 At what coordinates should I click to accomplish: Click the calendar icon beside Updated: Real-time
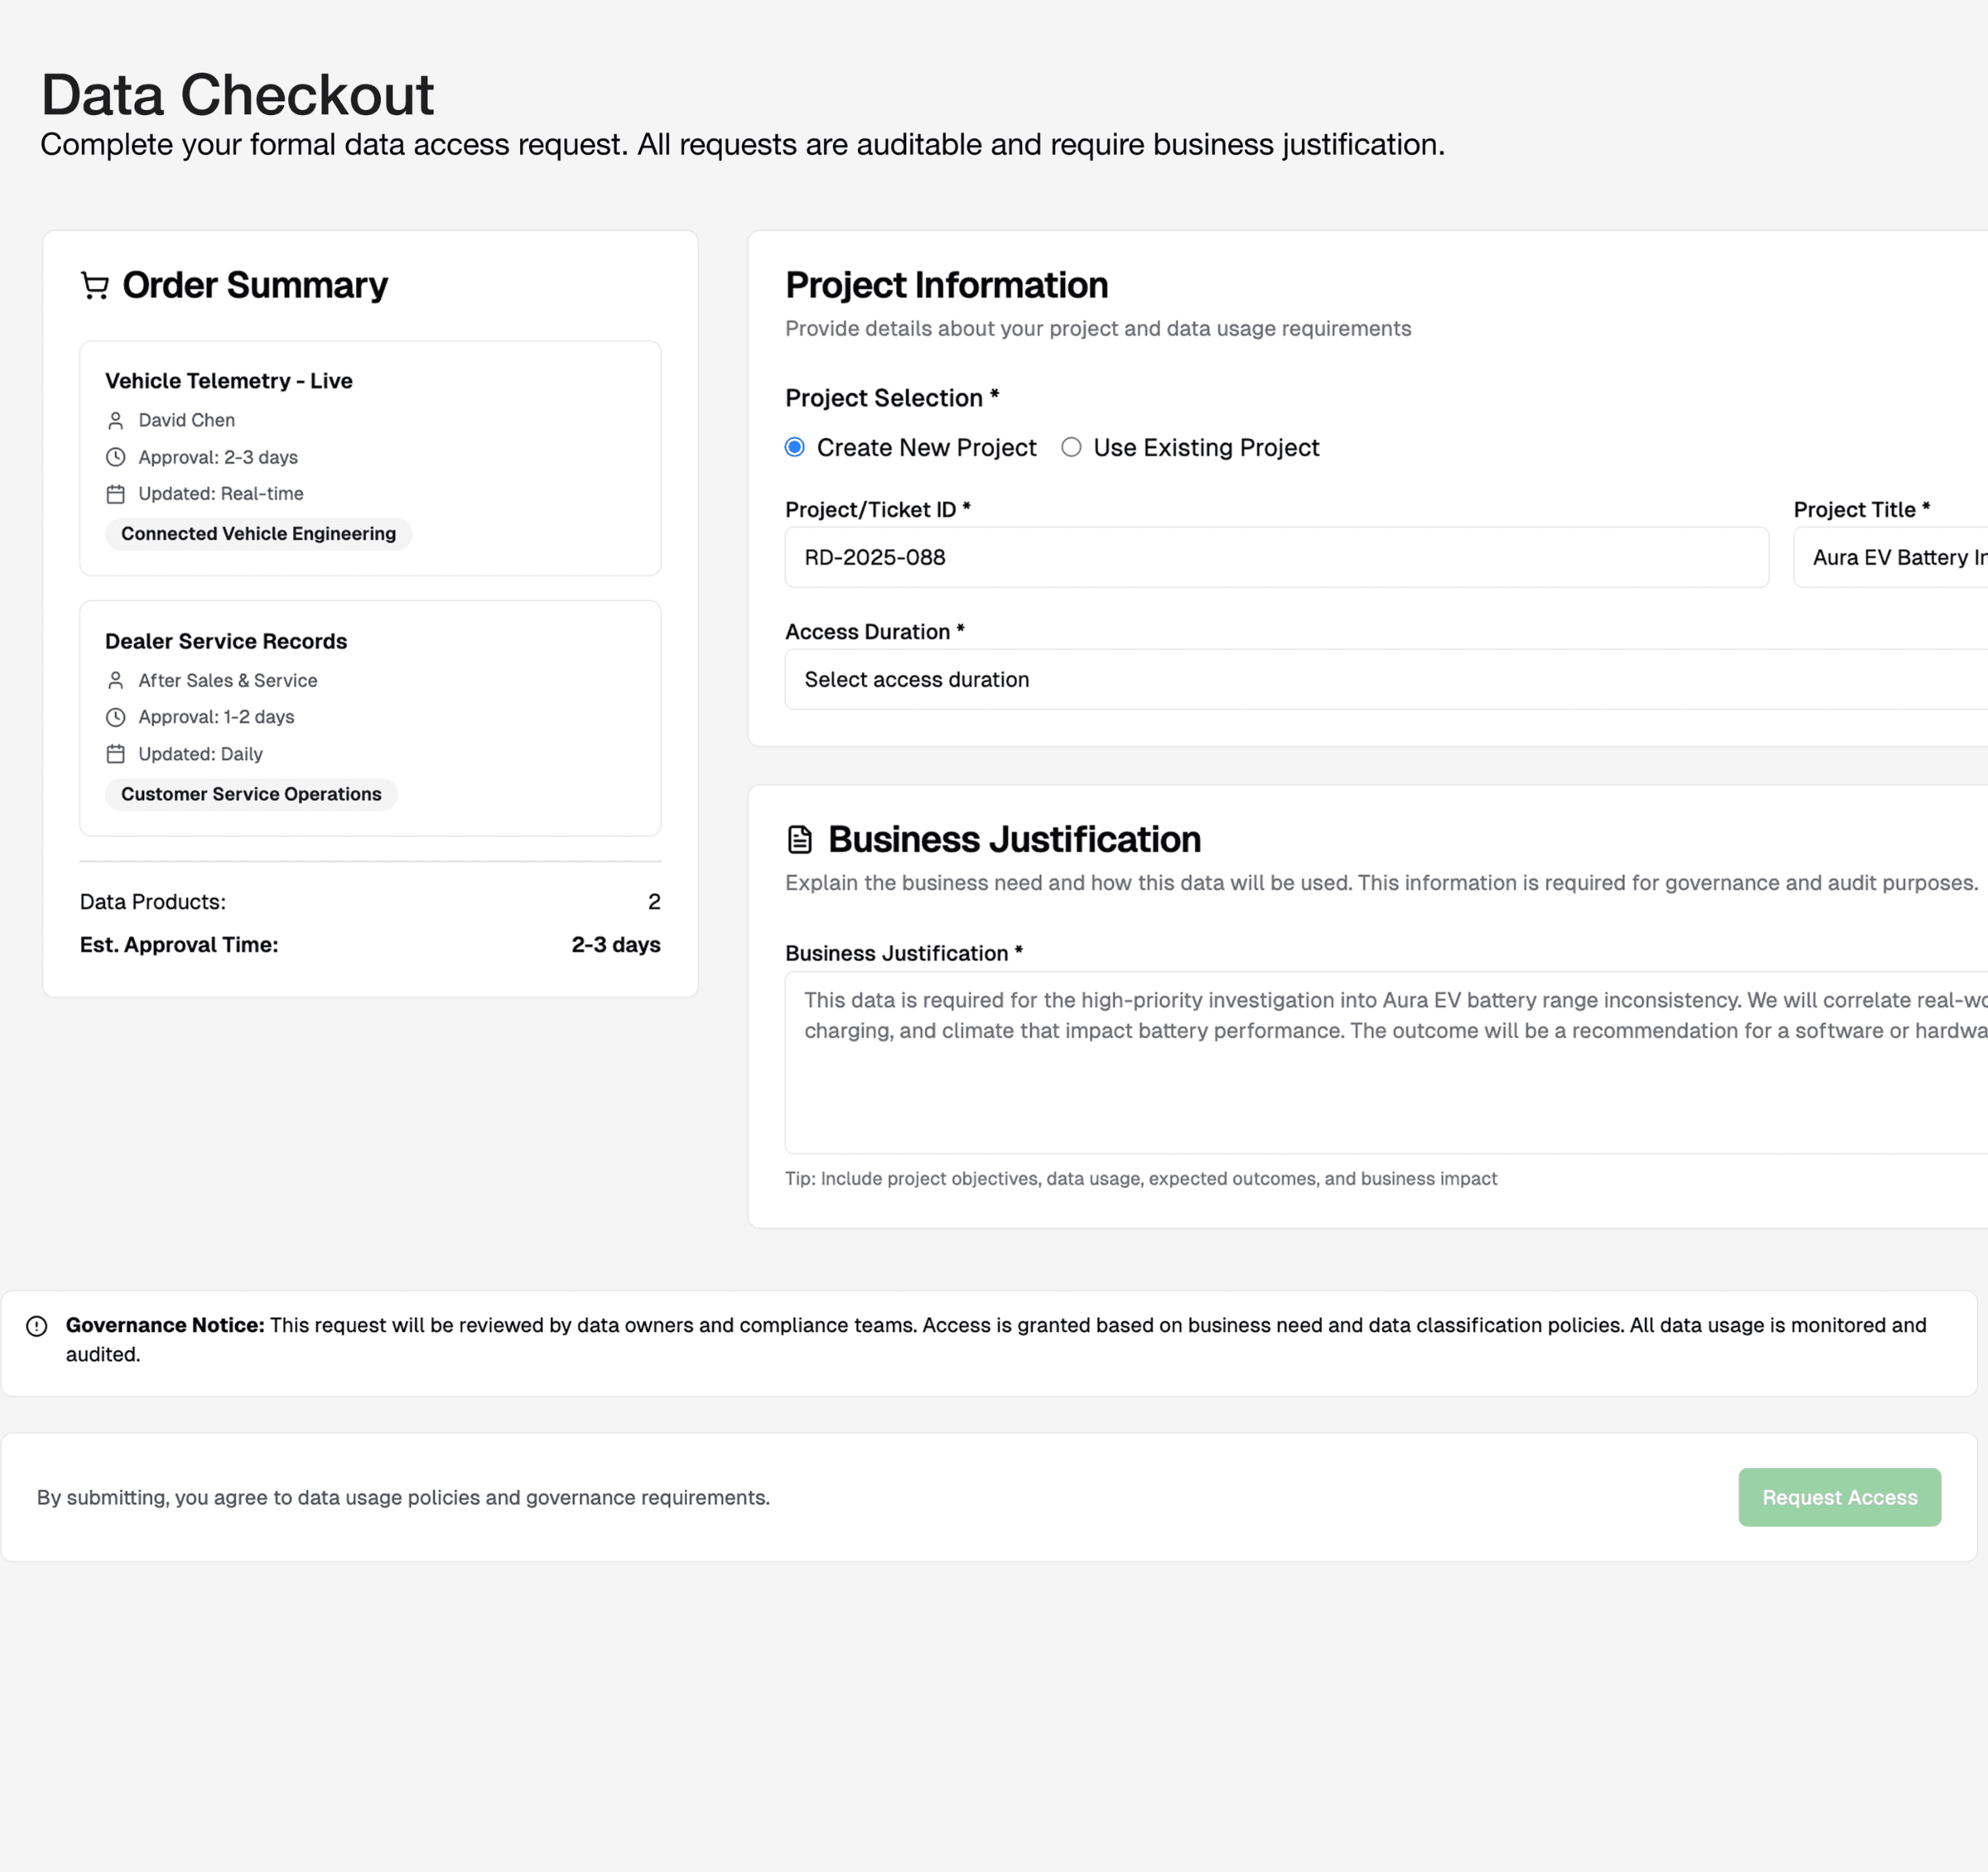116,494
